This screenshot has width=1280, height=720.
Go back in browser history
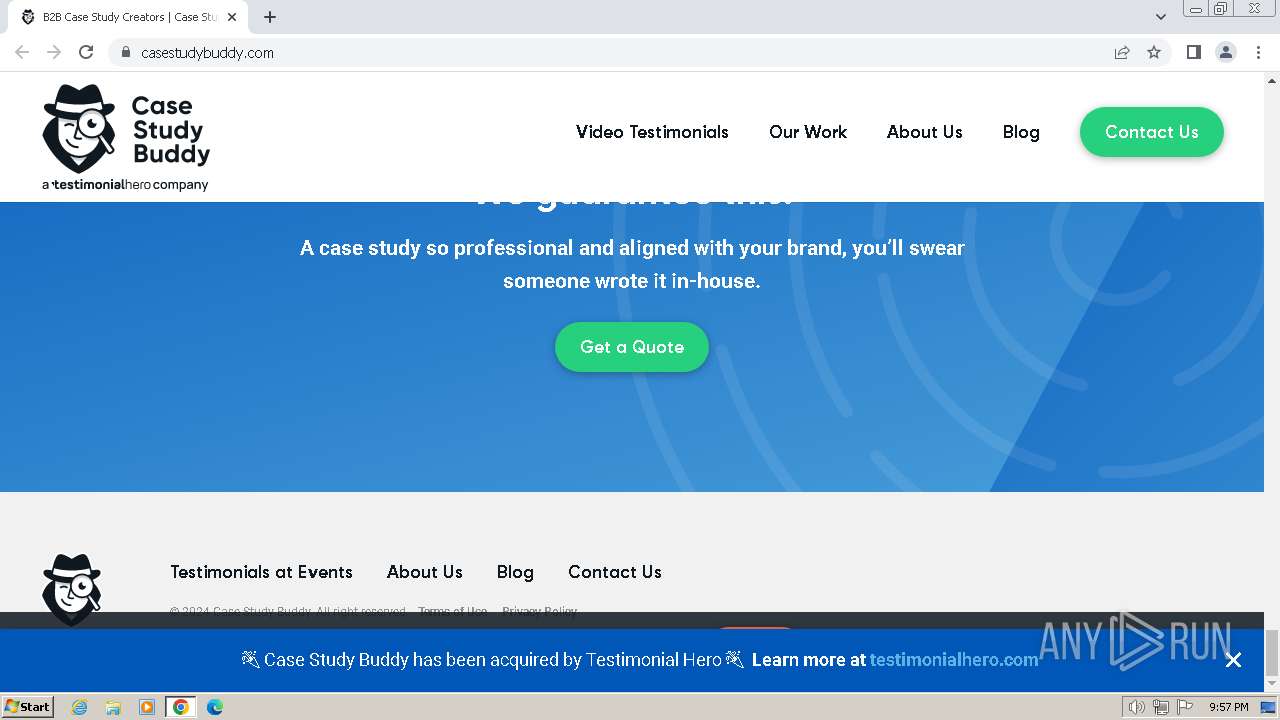pos(22,52)
